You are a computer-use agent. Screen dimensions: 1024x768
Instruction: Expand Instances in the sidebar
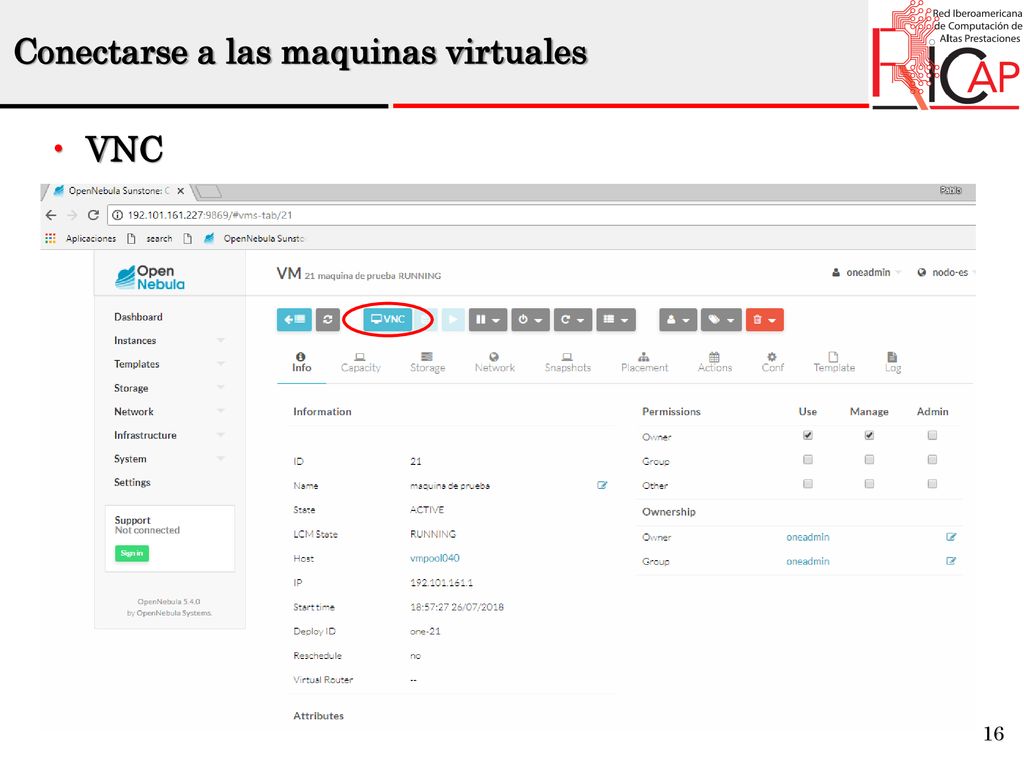point(168,340)
